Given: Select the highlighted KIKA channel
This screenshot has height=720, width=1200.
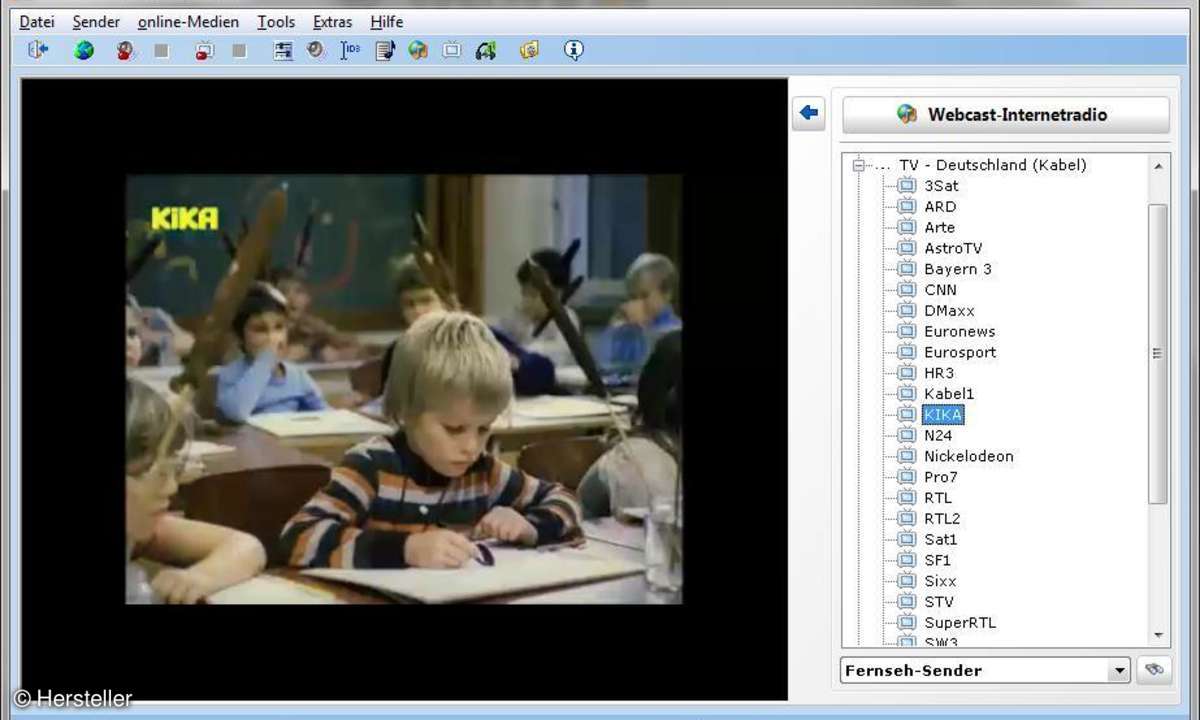Looking at the screenshot, I should [943, 414].
